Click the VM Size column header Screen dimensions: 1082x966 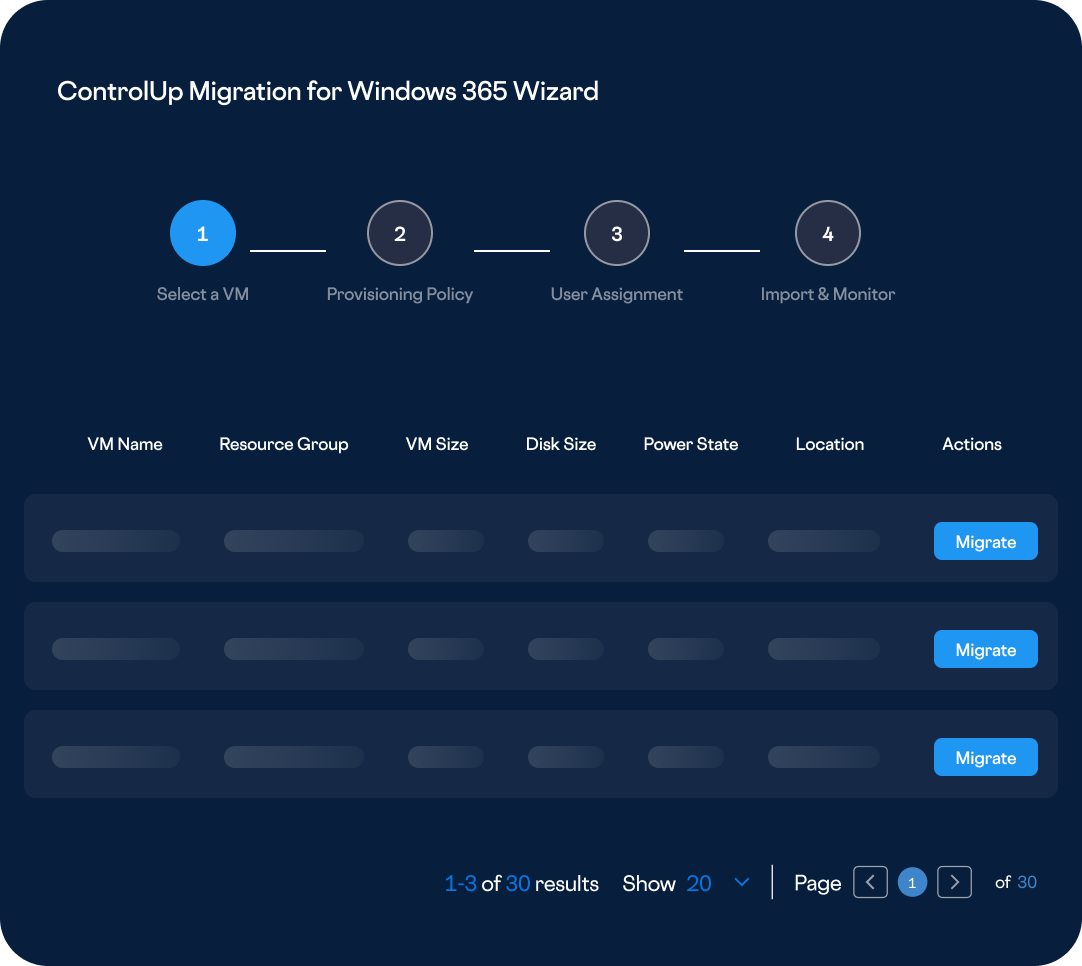coord(437,444)
